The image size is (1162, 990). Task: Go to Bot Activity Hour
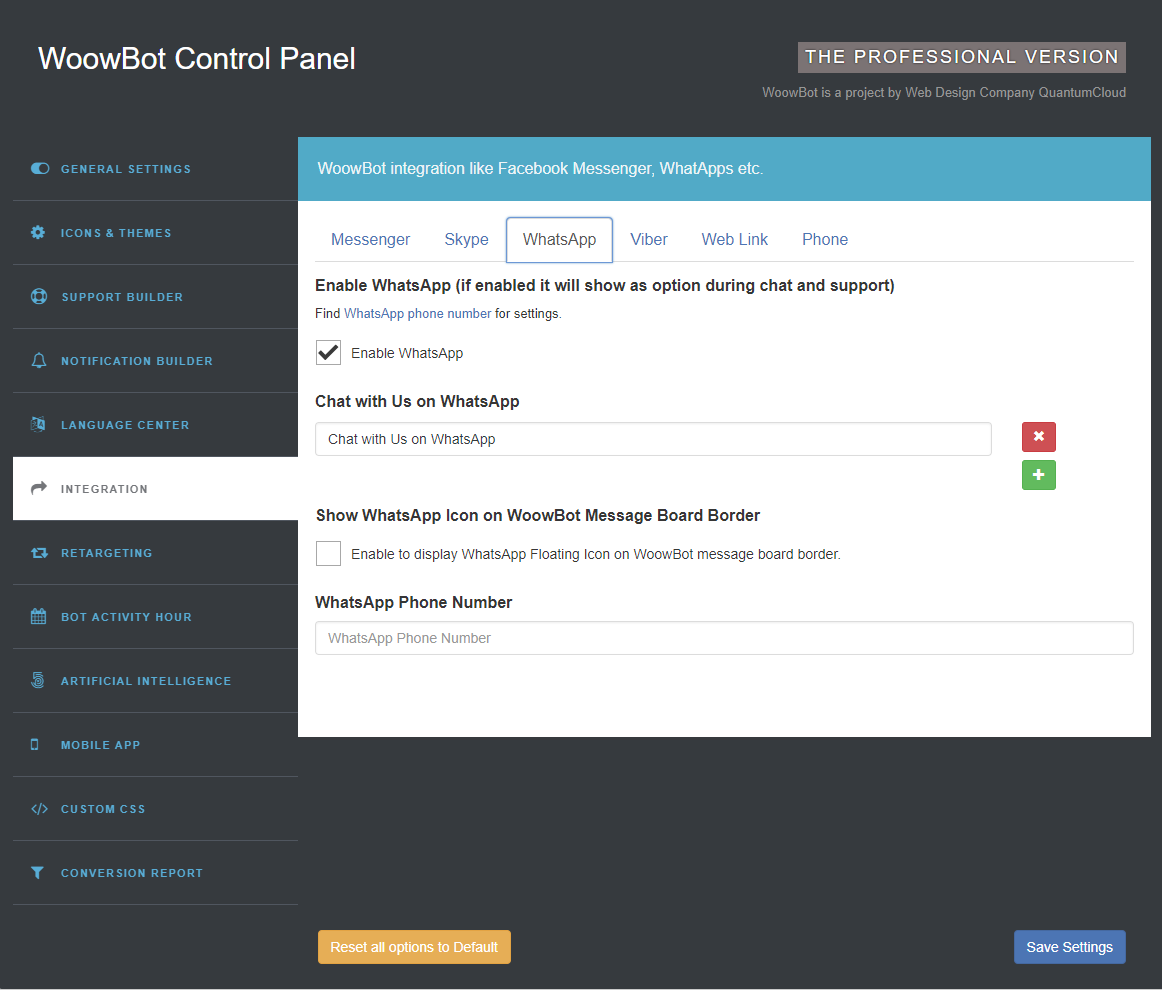pos(156,617)
